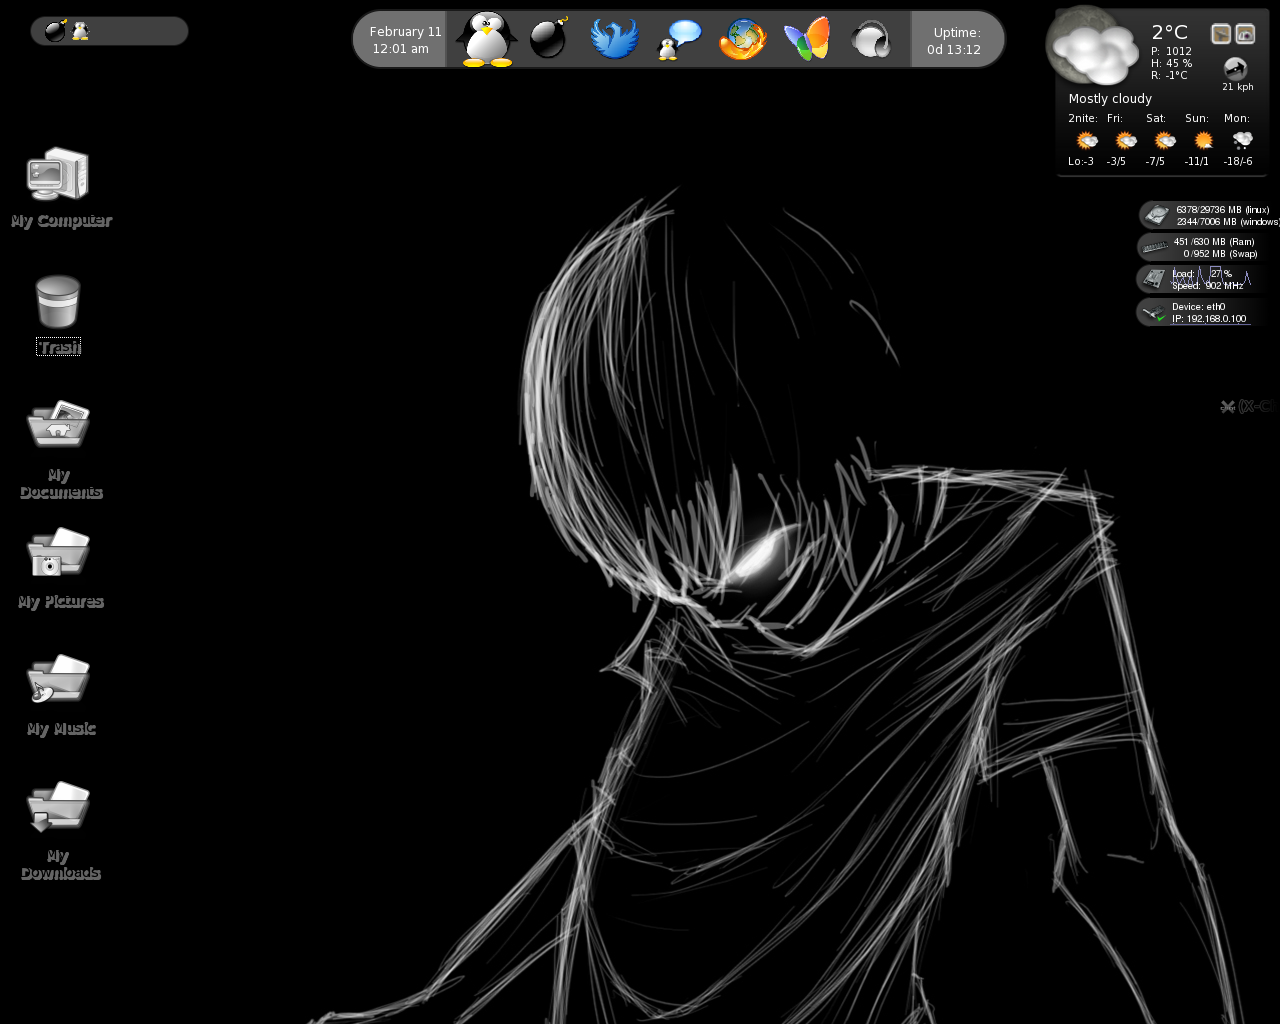Click the Mon forecast snow cloud icon
The width and height of the screenshot is (1280, 1024).
[1242, 140]
